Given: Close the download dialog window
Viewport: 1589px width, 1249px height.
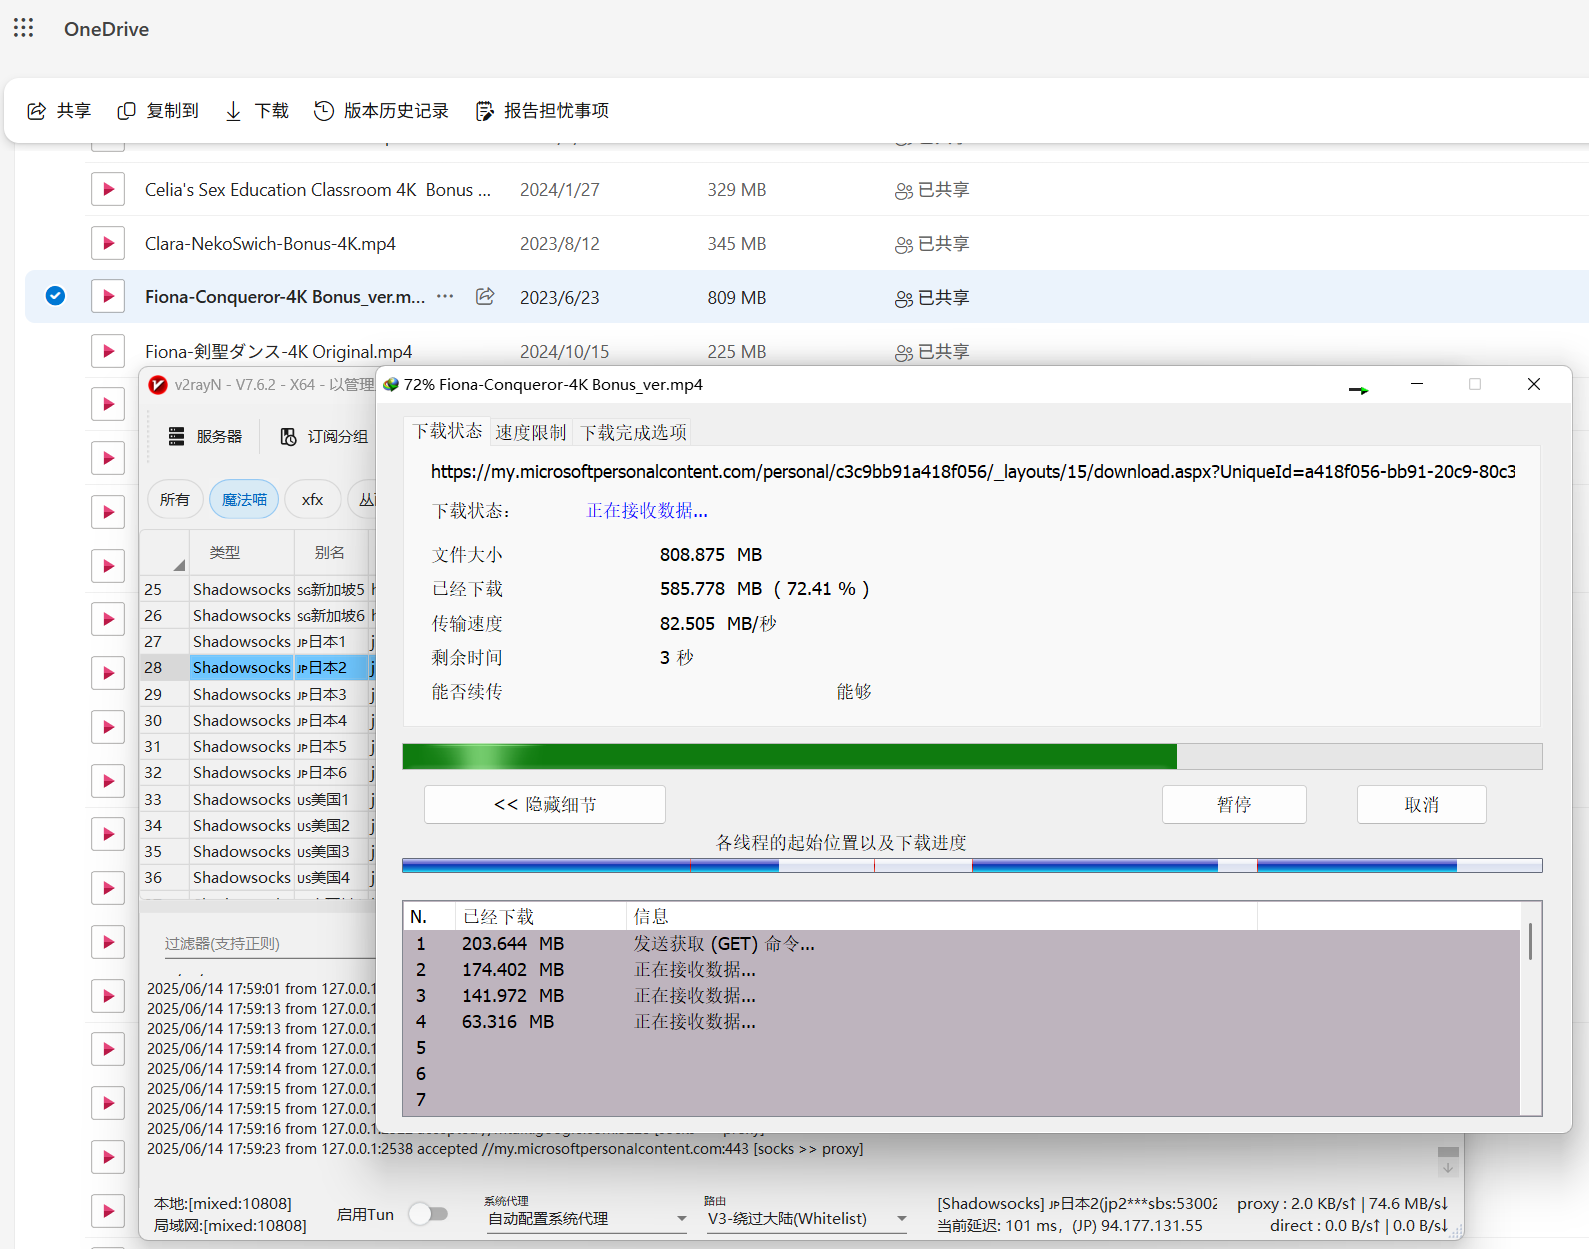Looking at the screenshot, I should tap(1534, 384).
